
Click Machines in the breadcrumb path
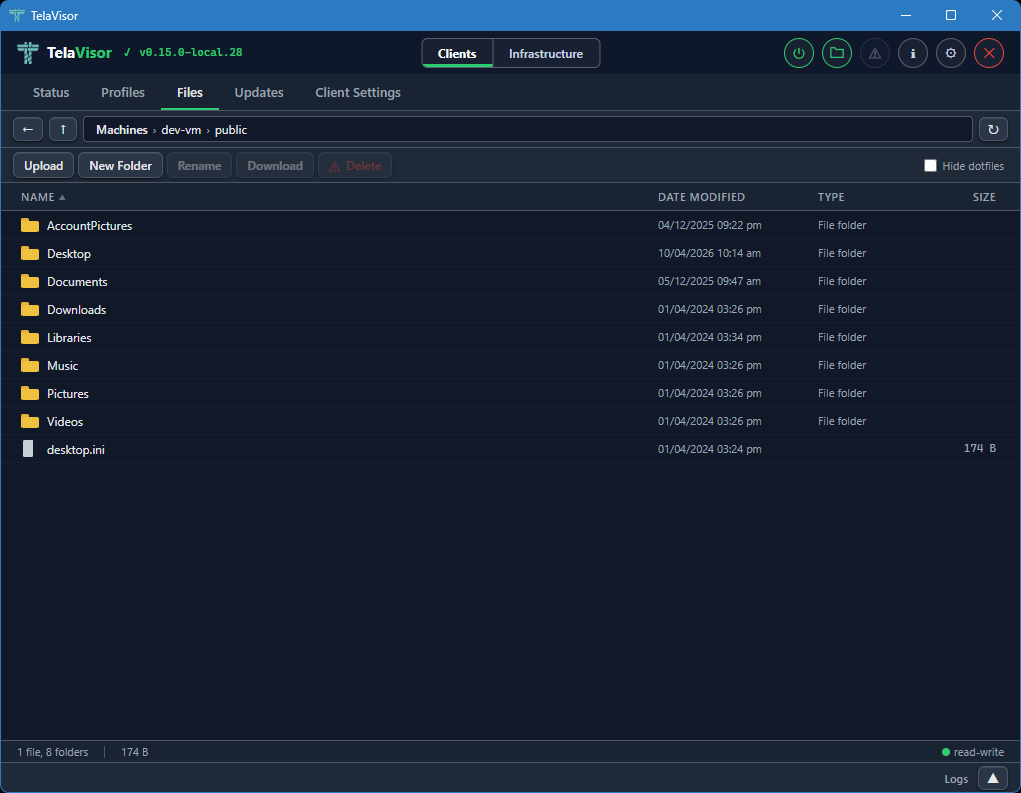(122, 130)
